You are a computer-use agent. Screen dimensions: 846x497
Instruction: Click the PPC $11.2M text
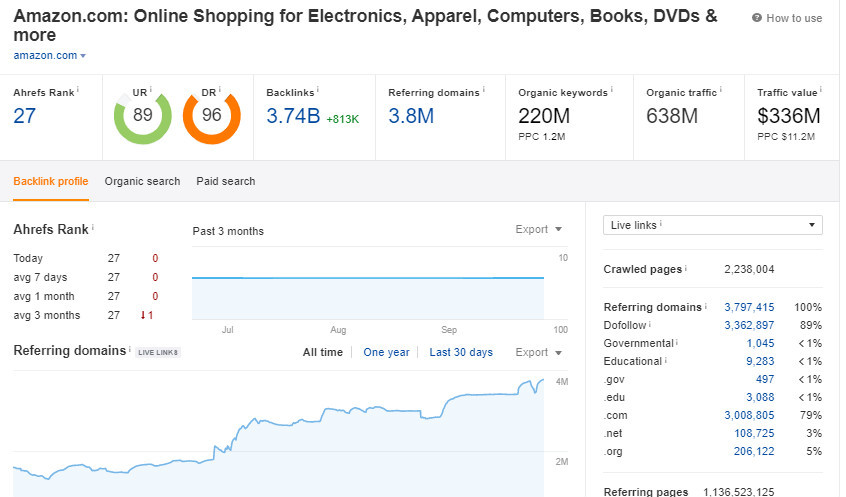tap(786, 137)
